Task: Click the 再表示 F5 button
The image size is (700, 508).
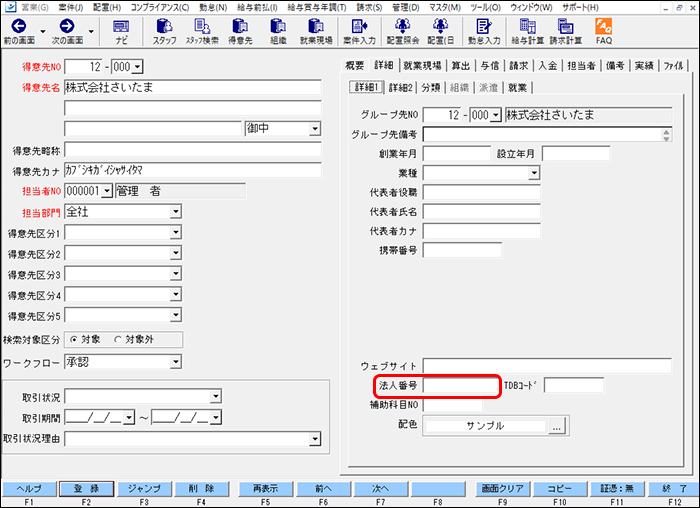Action: coord(266,488)
